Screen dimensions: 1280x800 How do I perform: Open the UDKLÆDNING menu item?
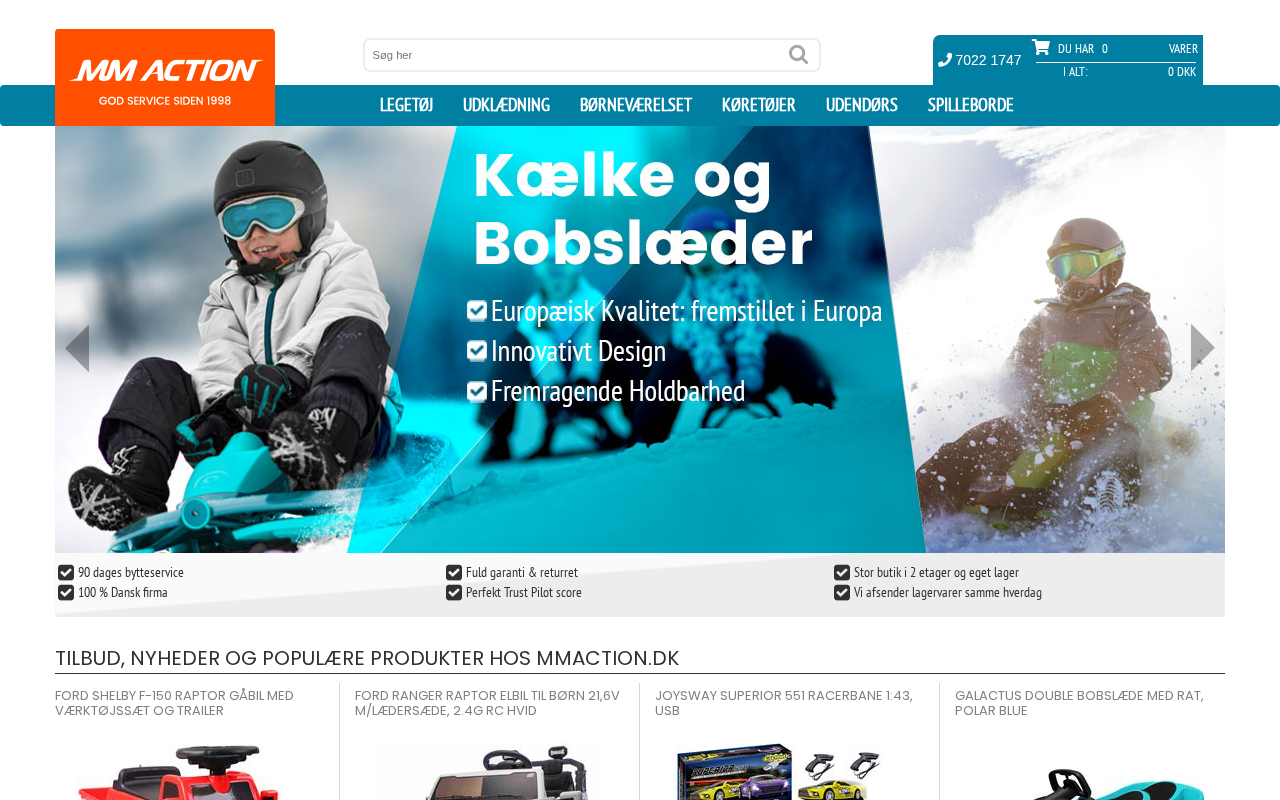pos(506,105)
